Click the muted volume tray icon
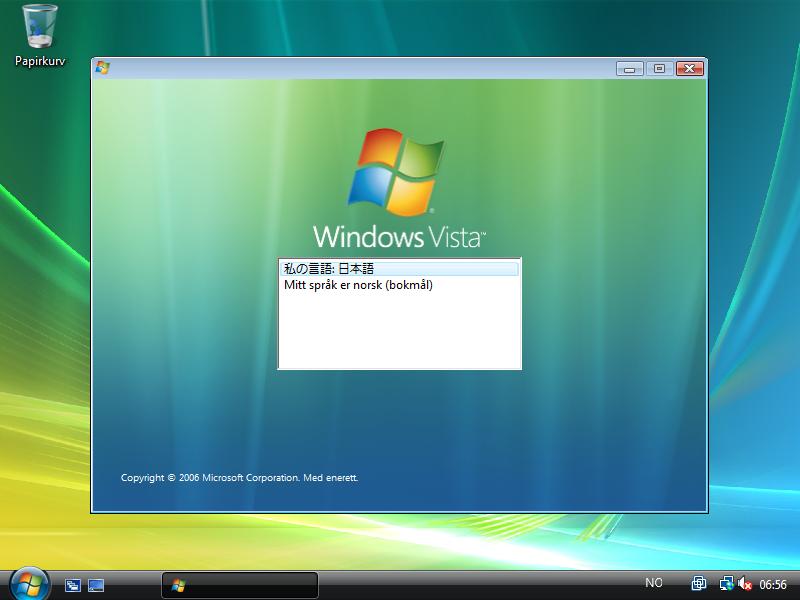The height and width of the screenshot is (600, 800). click(x=744, y=583)
